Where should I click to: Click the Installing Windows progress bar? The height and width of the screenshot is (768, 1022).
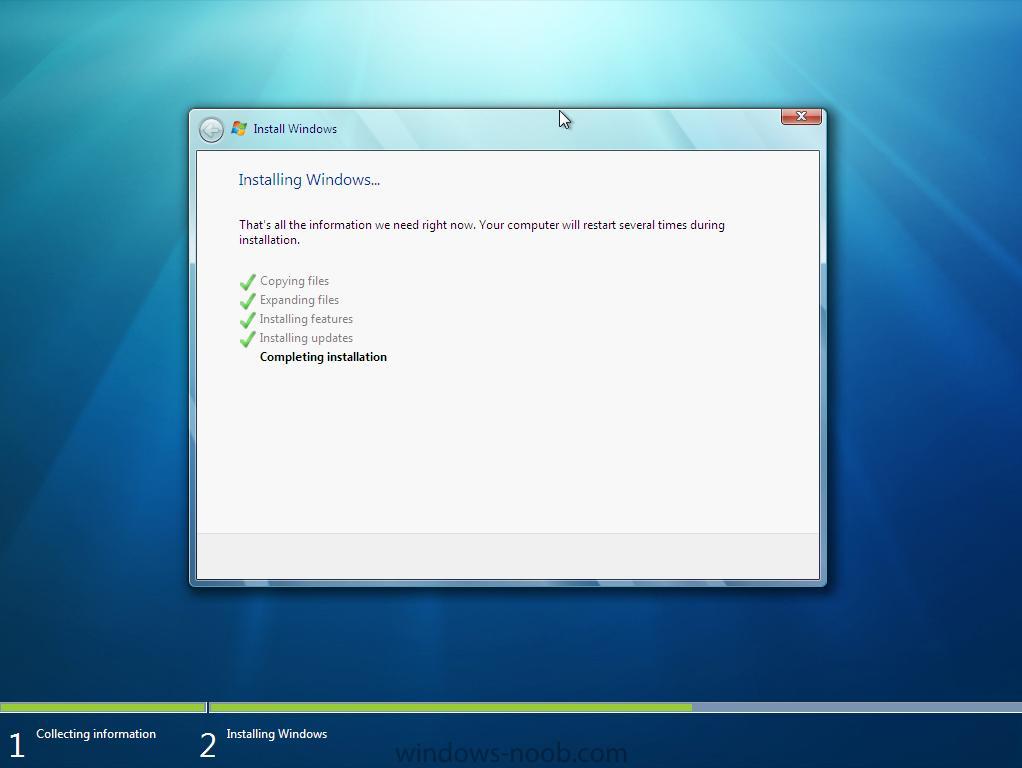(615, 707)
